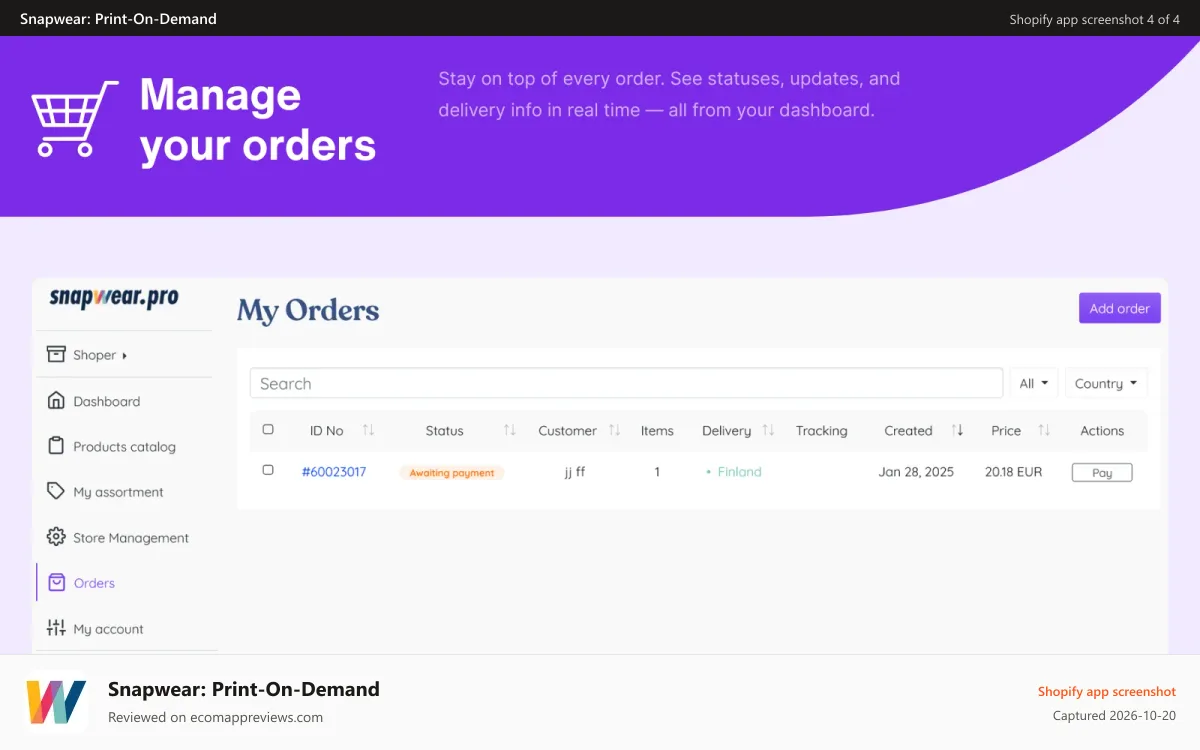Click the Items column header
This screenshot has height=750, width=1200.
(x=657, y=430)
